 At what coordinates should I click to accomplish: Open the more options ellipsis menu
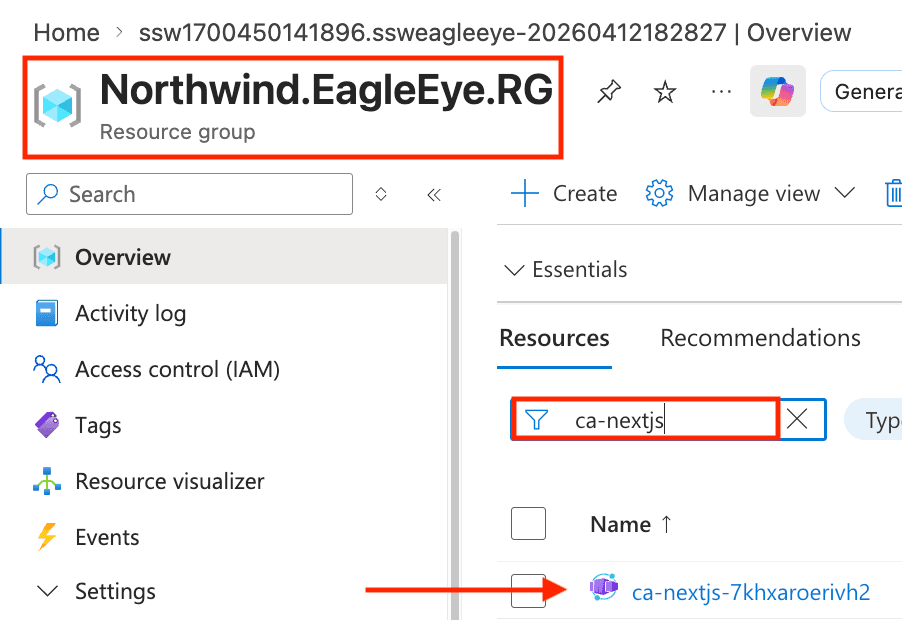[721, 92]
